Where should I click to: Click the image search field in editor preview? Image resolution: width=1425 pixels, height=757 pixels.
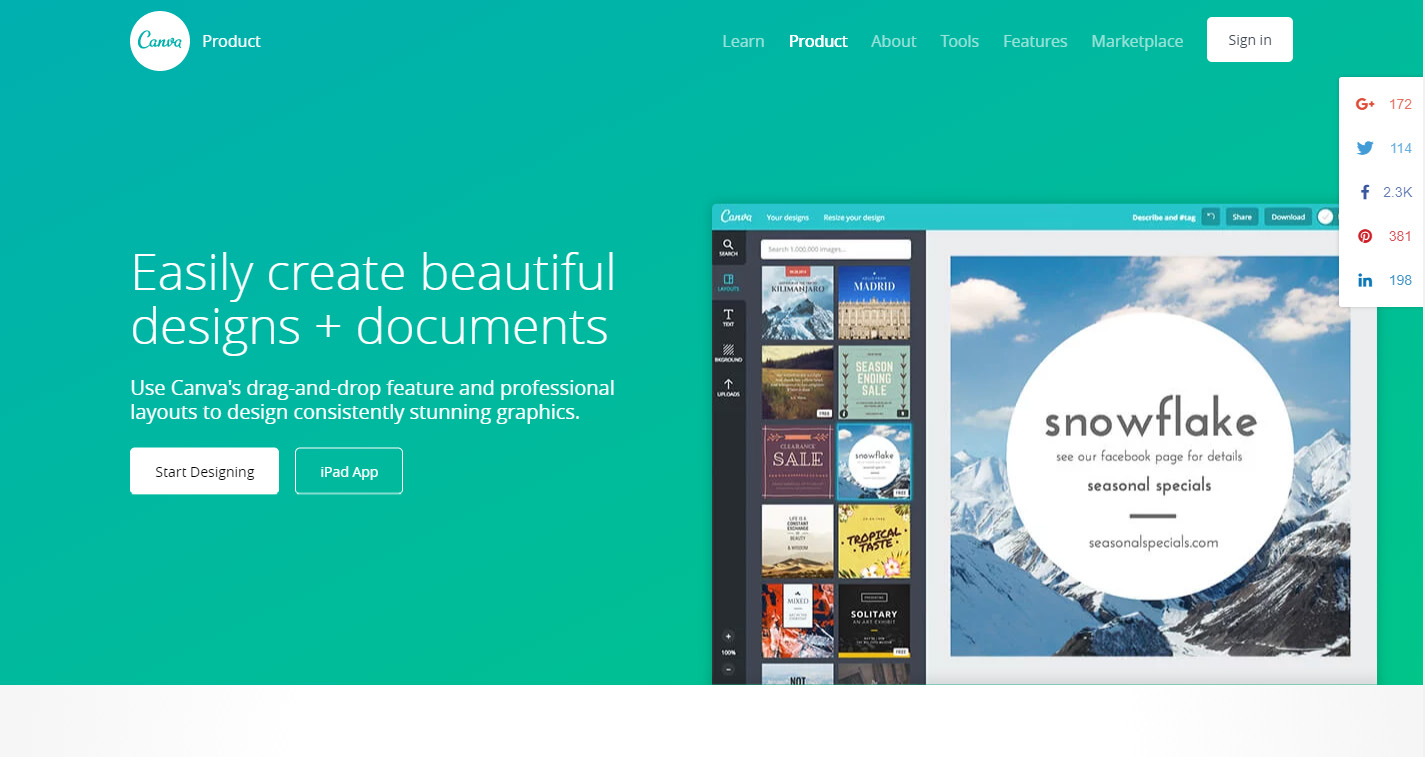pos(836,249)
